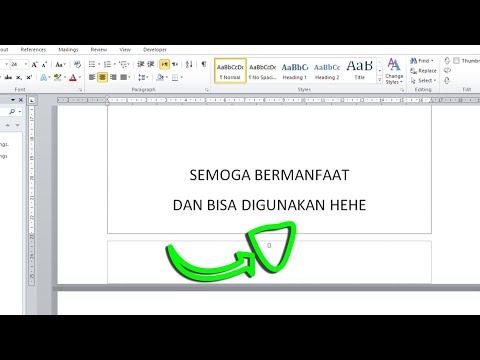Viewport: 480px width, 360px height.
Task: Switch to the Mailings tab
Action: pyautogui.click(x=68, y=50)
